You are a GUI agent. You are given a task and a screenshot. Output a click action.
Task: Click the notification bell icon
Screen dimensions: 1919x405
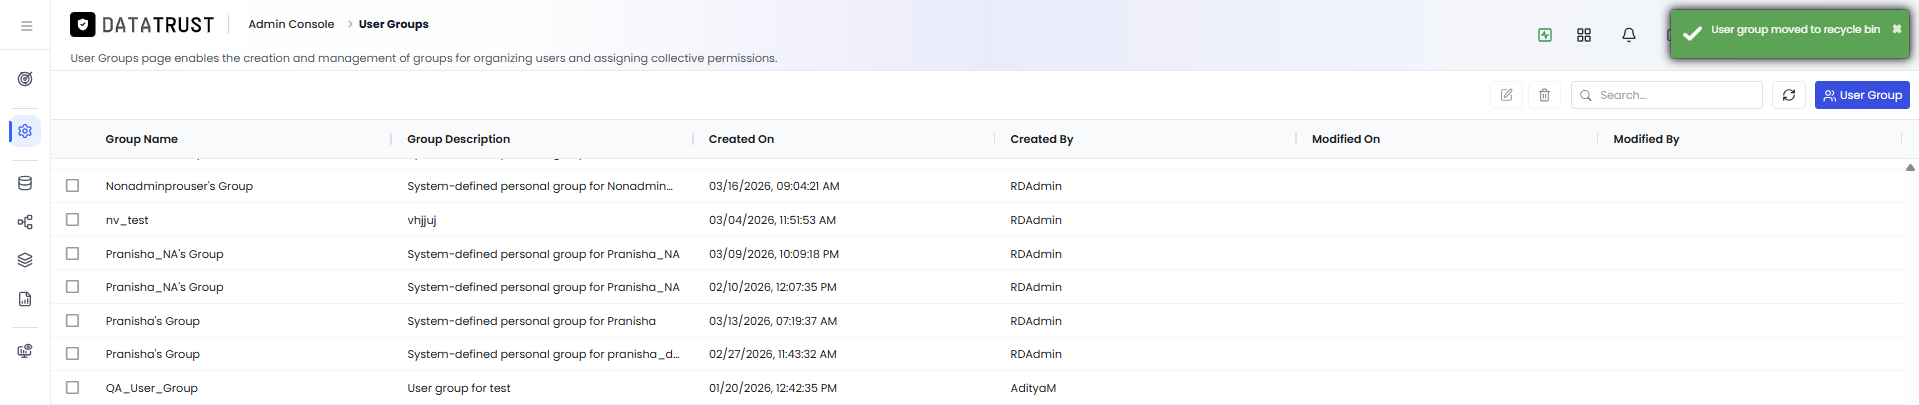coord(1629,35)
